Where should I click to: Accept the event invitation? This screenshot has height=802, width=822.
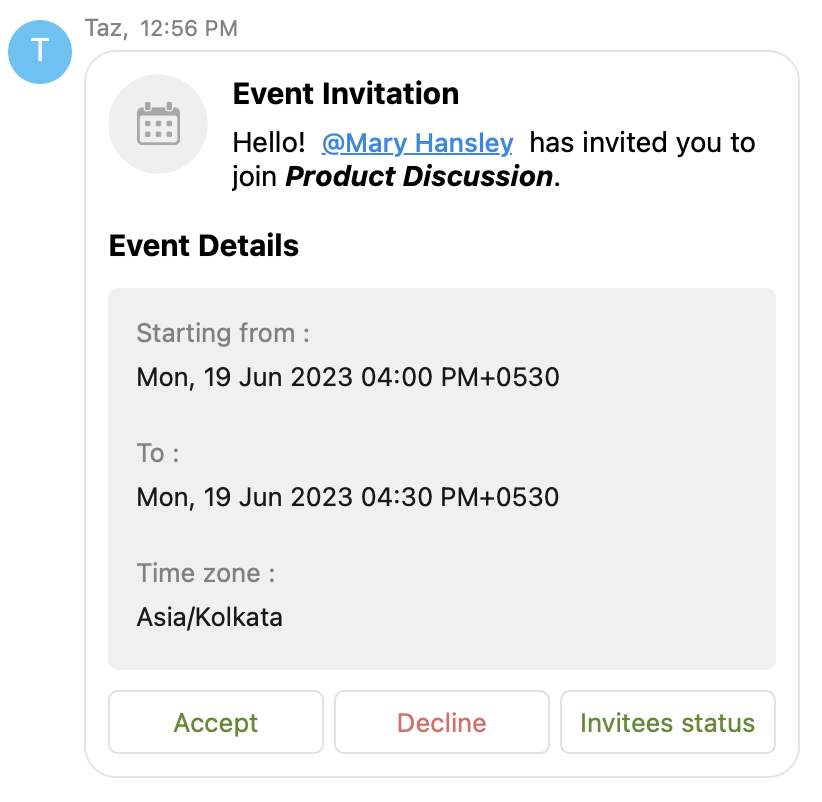(x=216, y=723)
